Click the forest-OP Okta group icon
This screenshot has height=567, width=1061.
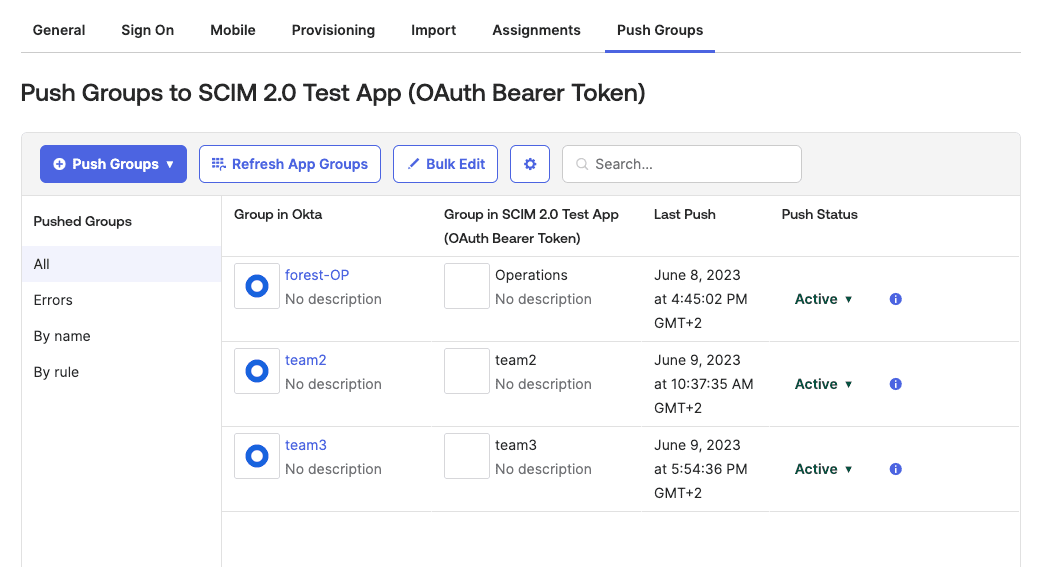(257, 287)
